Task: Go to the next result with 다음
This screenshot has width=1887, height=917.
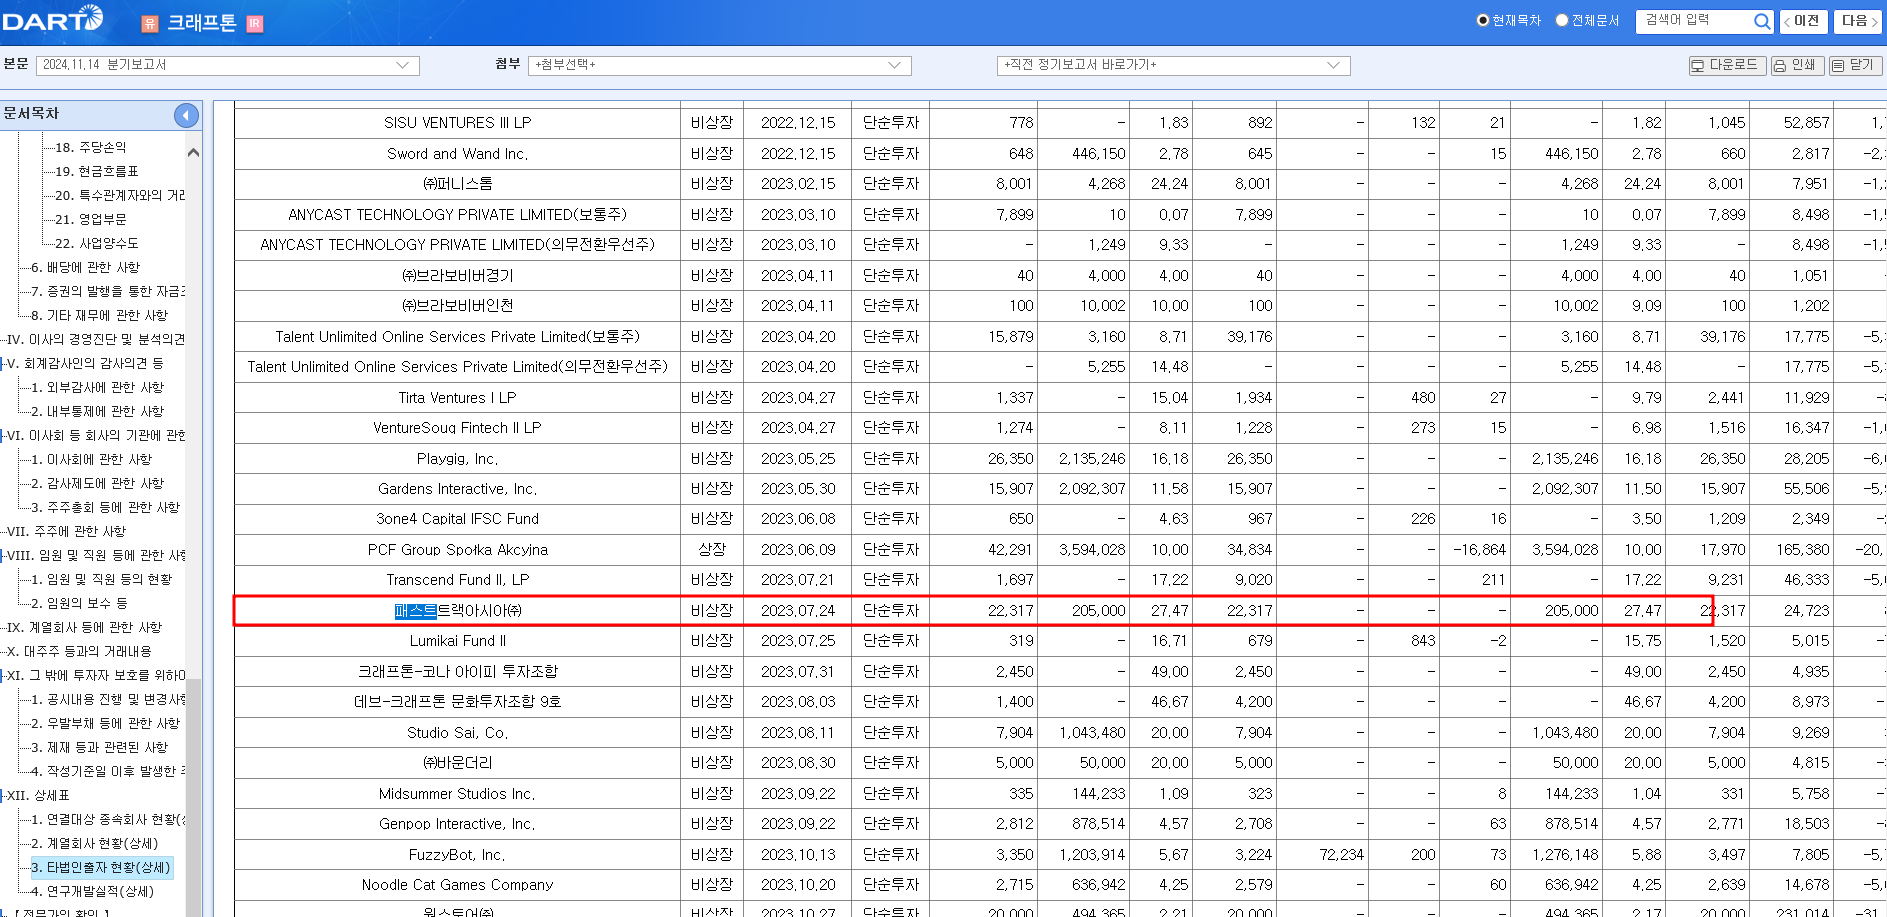Action: 1858,21
